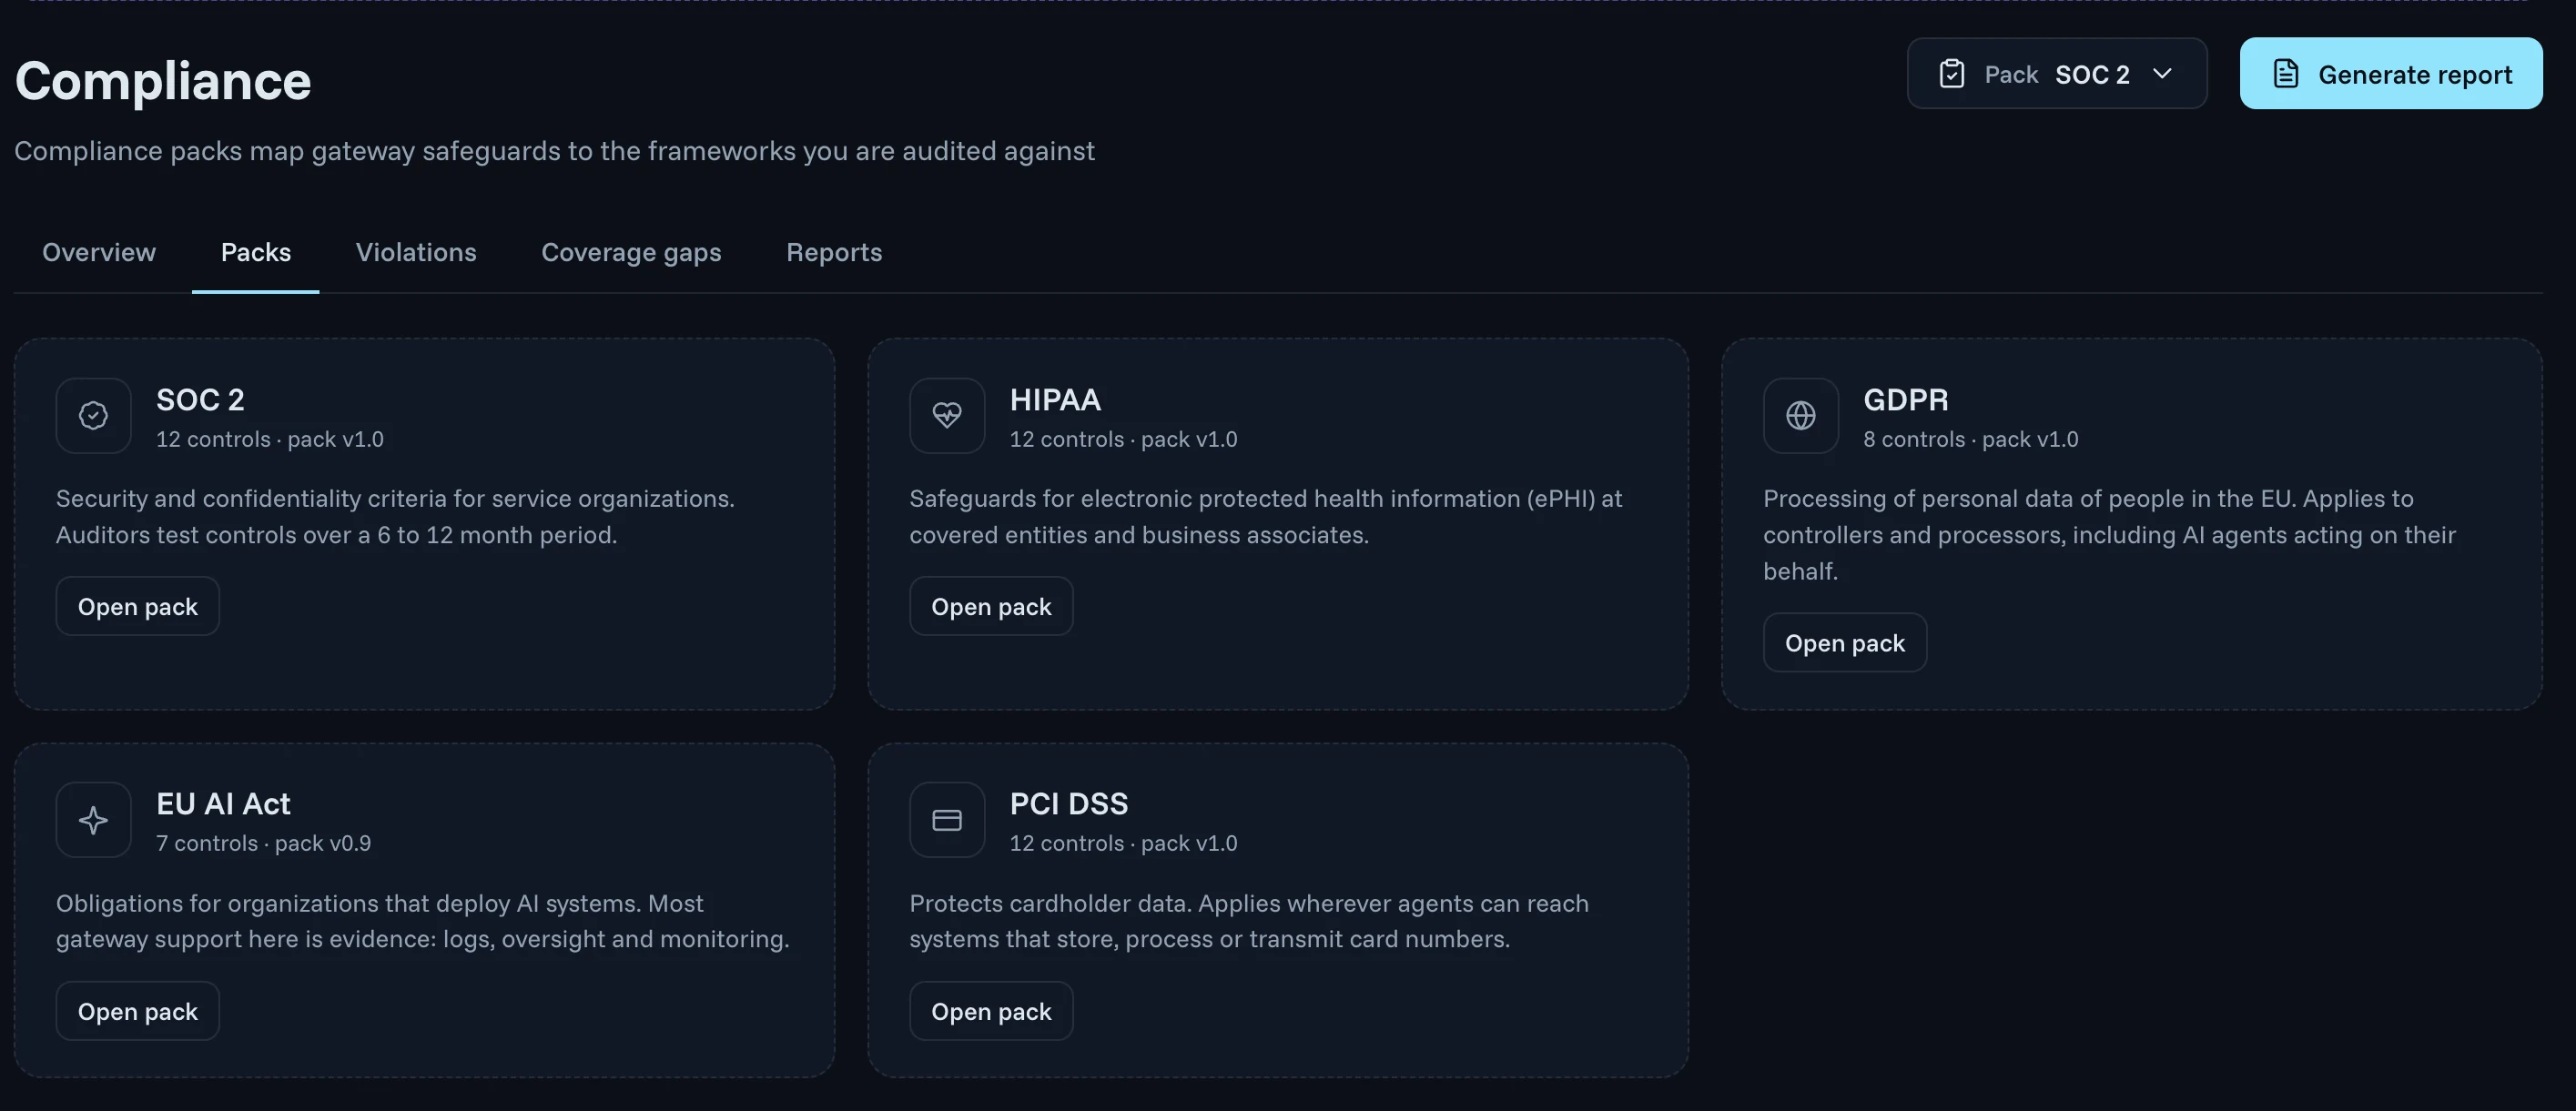The image size is (2576, 1111).
Task: Click the document icon on Generate report
Action: 2285,74
